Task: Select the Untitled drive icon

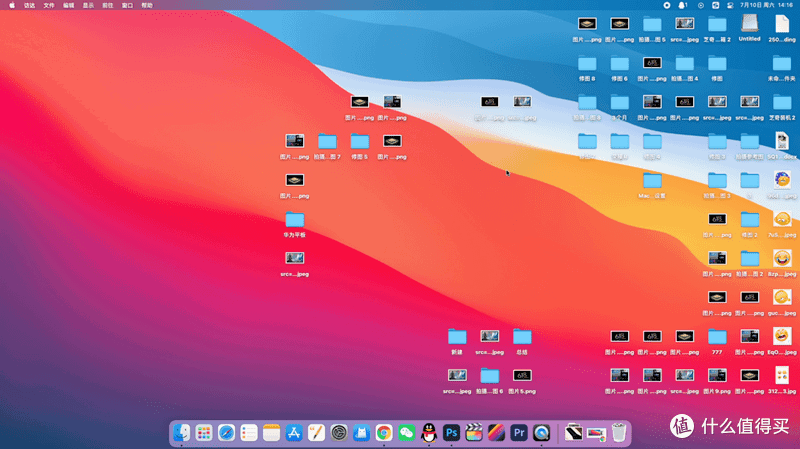Action: [749, 28]
